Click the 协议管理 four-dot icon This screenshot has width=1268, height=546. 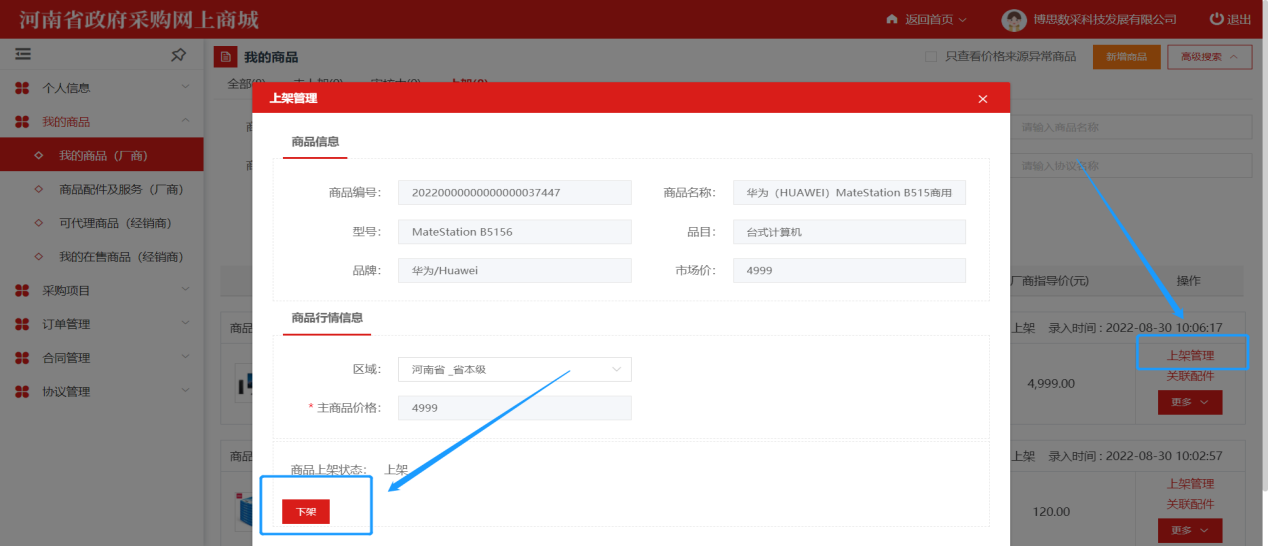tap(22, 392)
